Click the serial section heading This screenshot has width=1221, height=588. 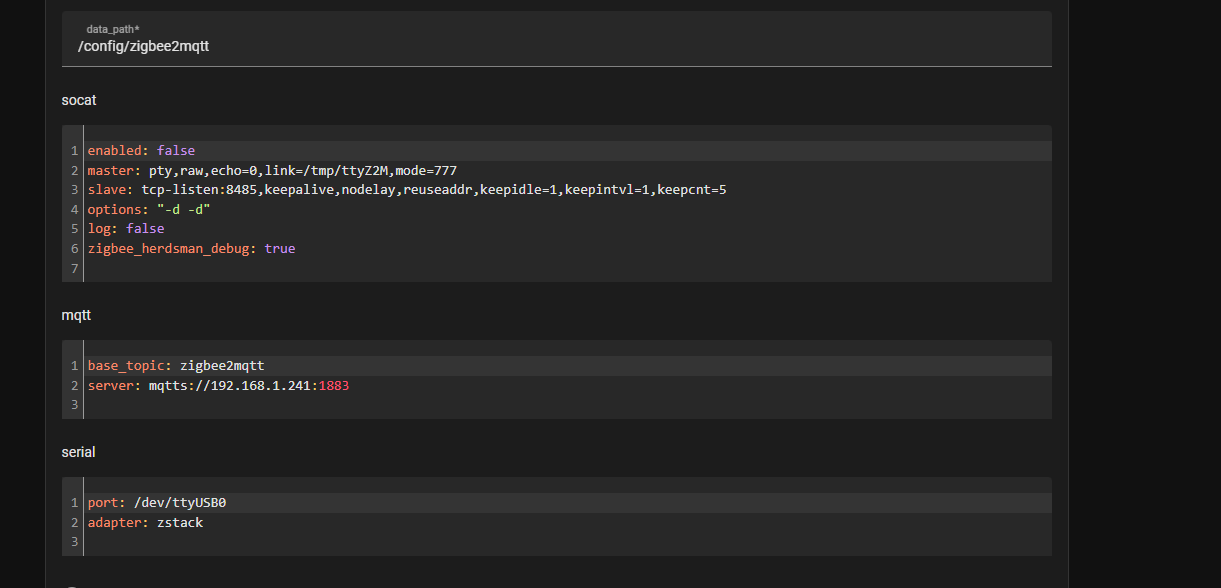click(x=79, y=452)
